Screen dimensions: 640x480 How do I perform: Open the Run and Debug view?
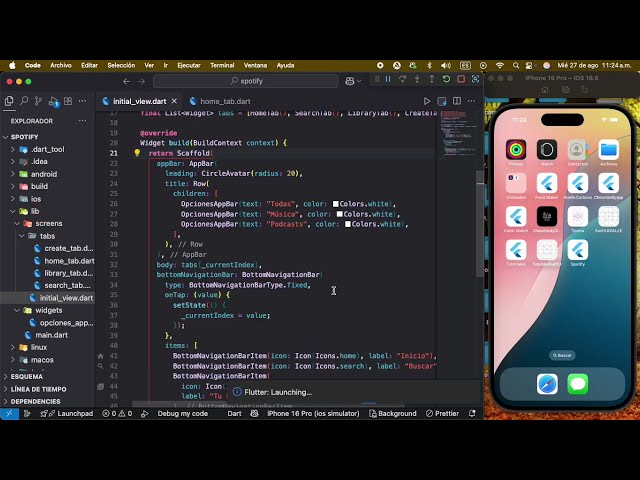(53, 101)
